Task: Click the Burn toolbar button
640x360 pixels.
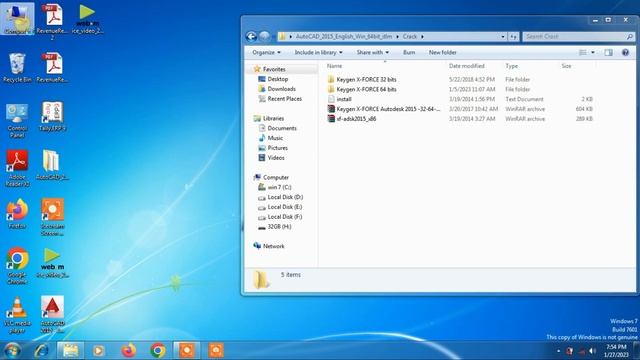Action: click(x=409, y=52)
